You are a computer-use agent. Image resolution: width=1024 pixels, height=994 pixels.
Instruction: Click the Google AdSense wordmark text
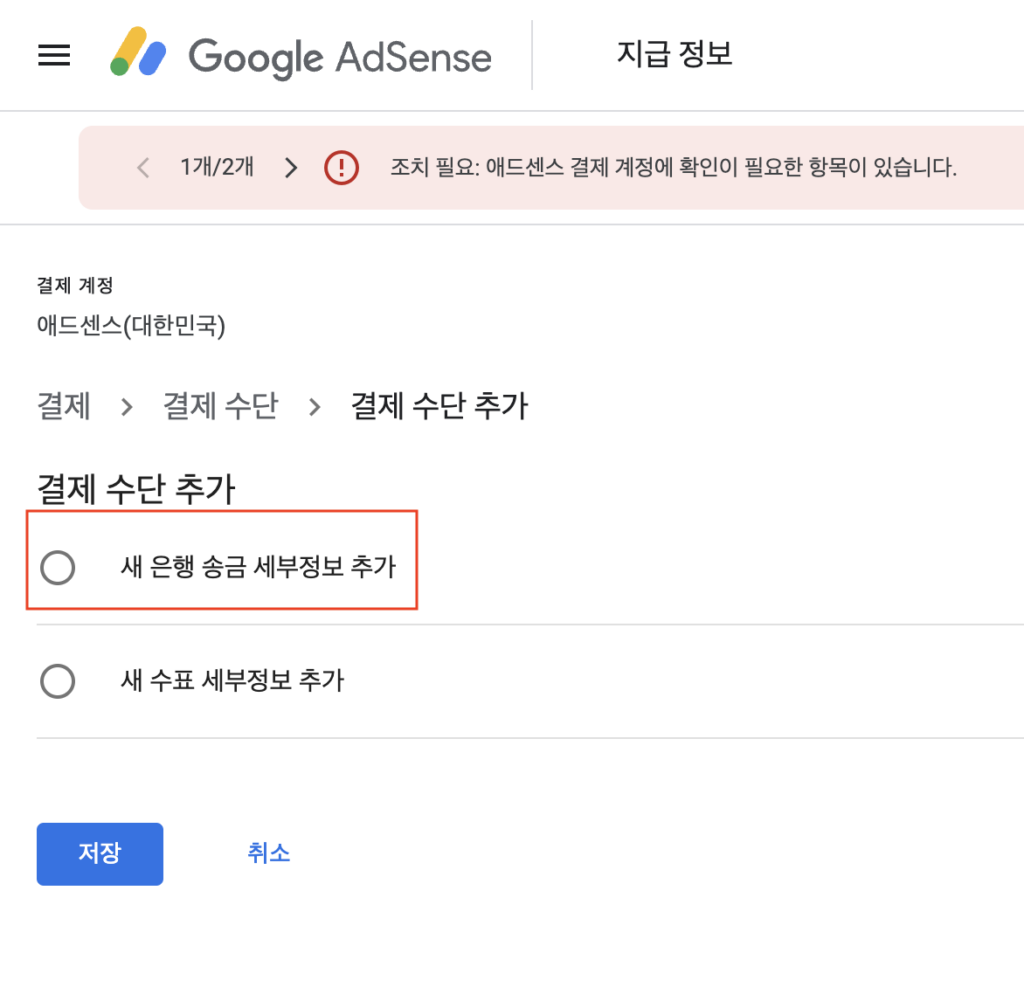pos(340,56)
